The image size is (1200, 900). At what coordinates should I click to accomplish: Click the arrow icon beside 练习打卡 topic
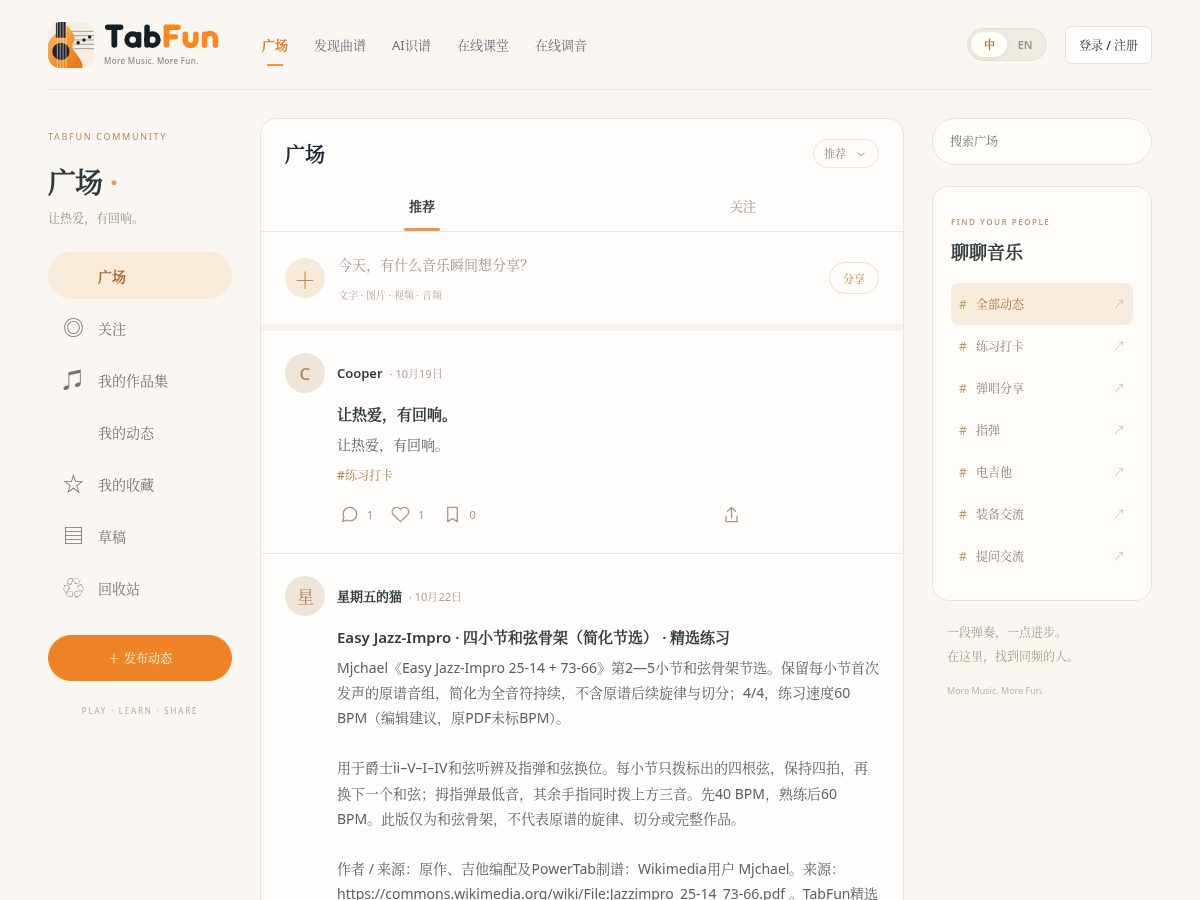[x=1118, y=346]
